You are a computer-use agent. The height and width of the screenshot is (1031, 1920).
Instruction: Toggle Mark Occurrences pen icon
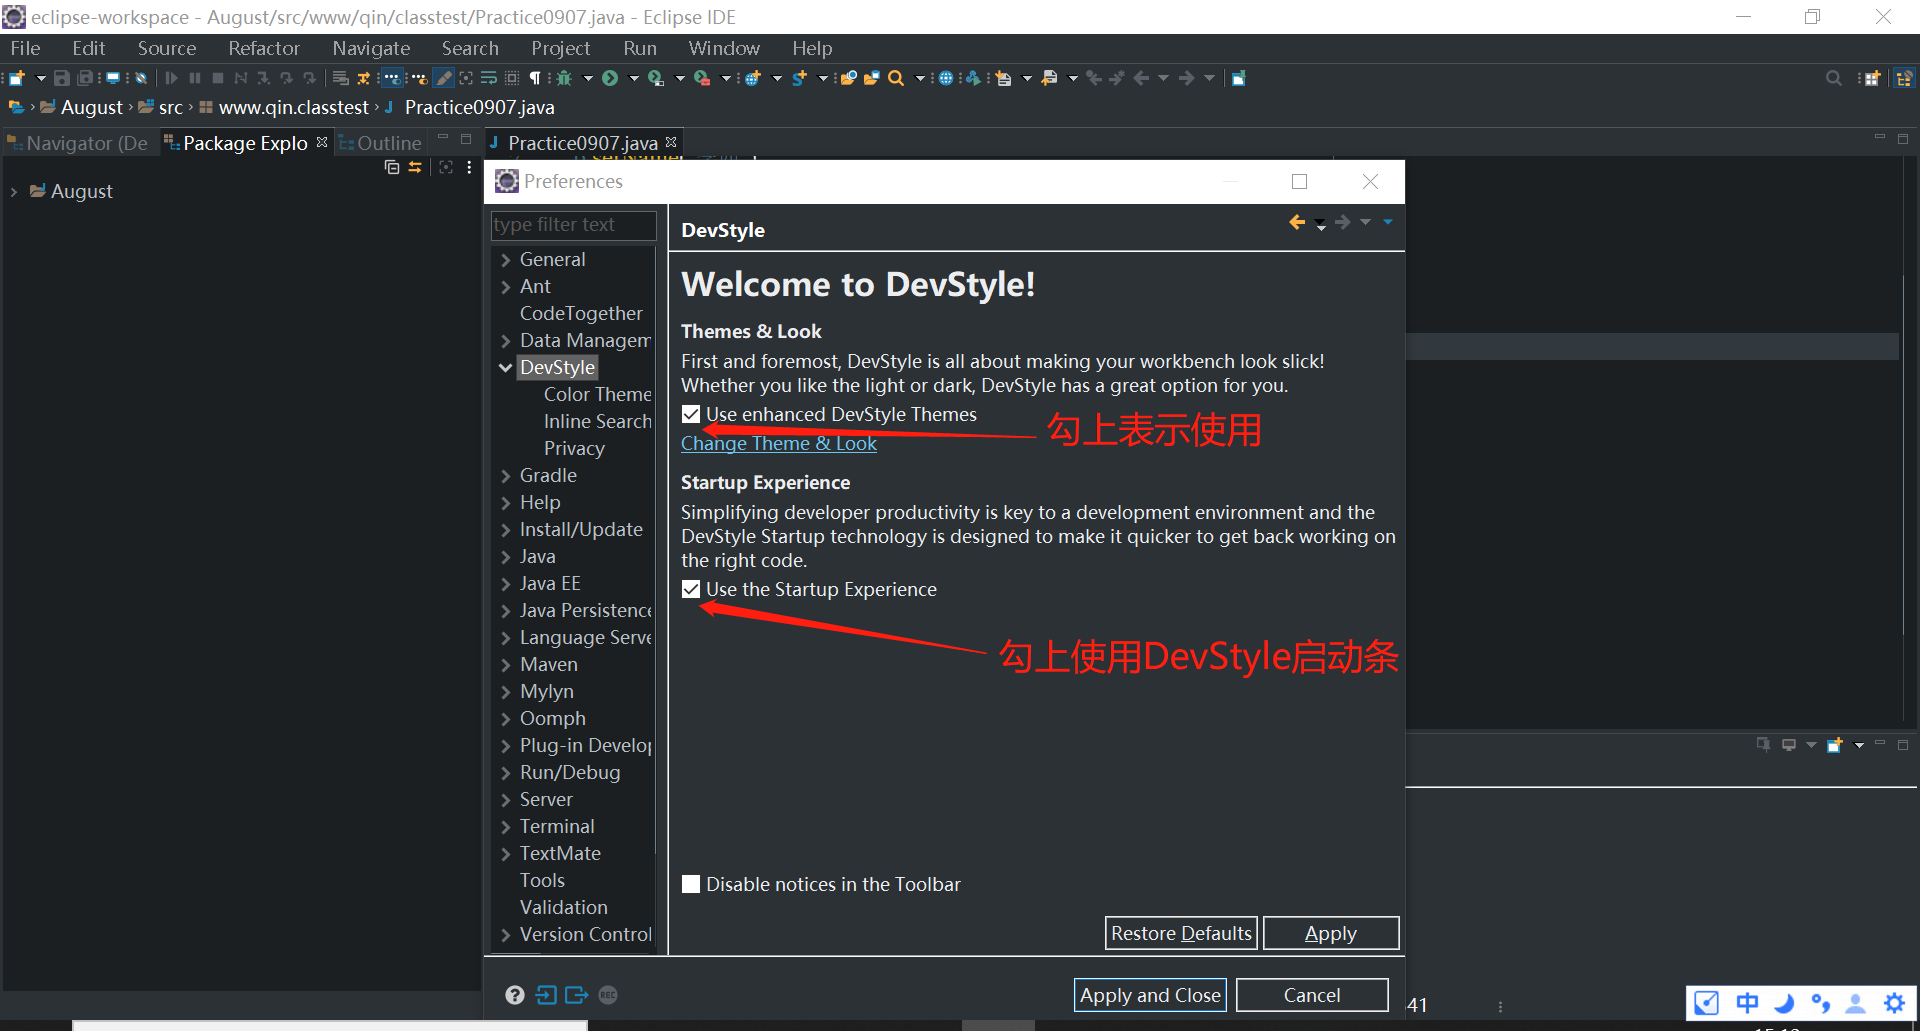pos(444,78)
